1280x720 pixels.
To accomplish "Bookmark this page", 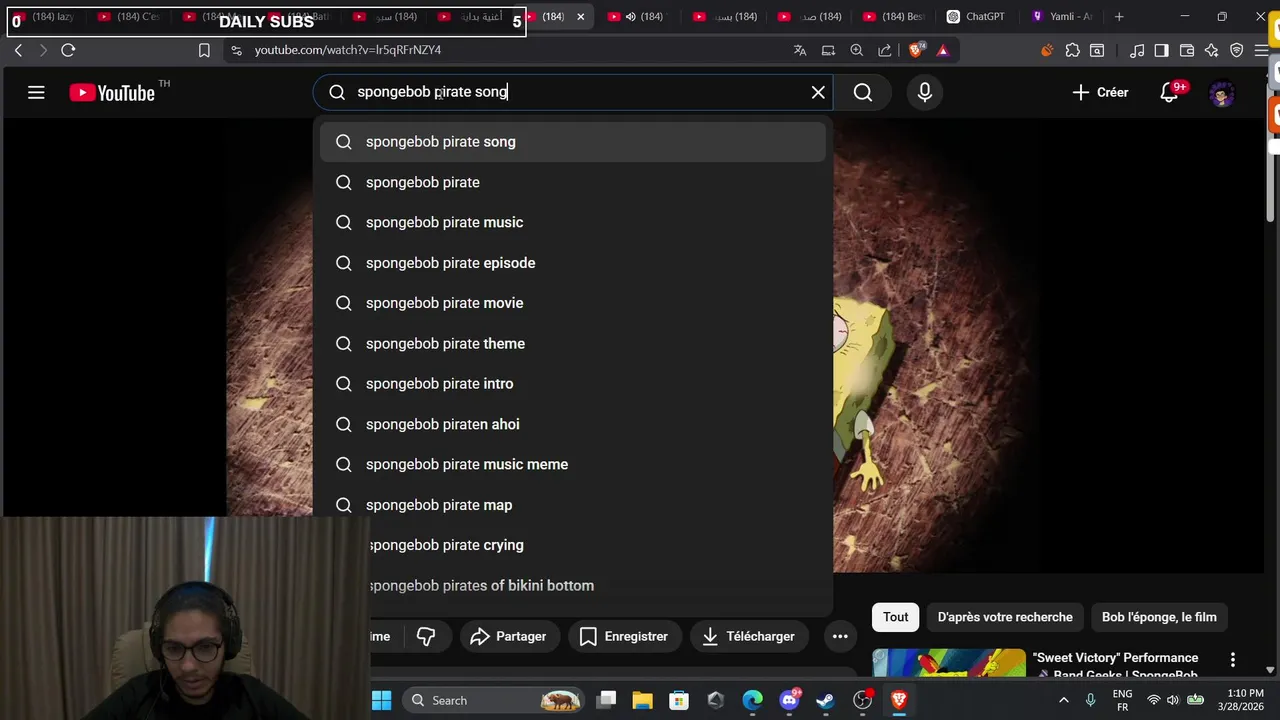I will click(204, 50).
